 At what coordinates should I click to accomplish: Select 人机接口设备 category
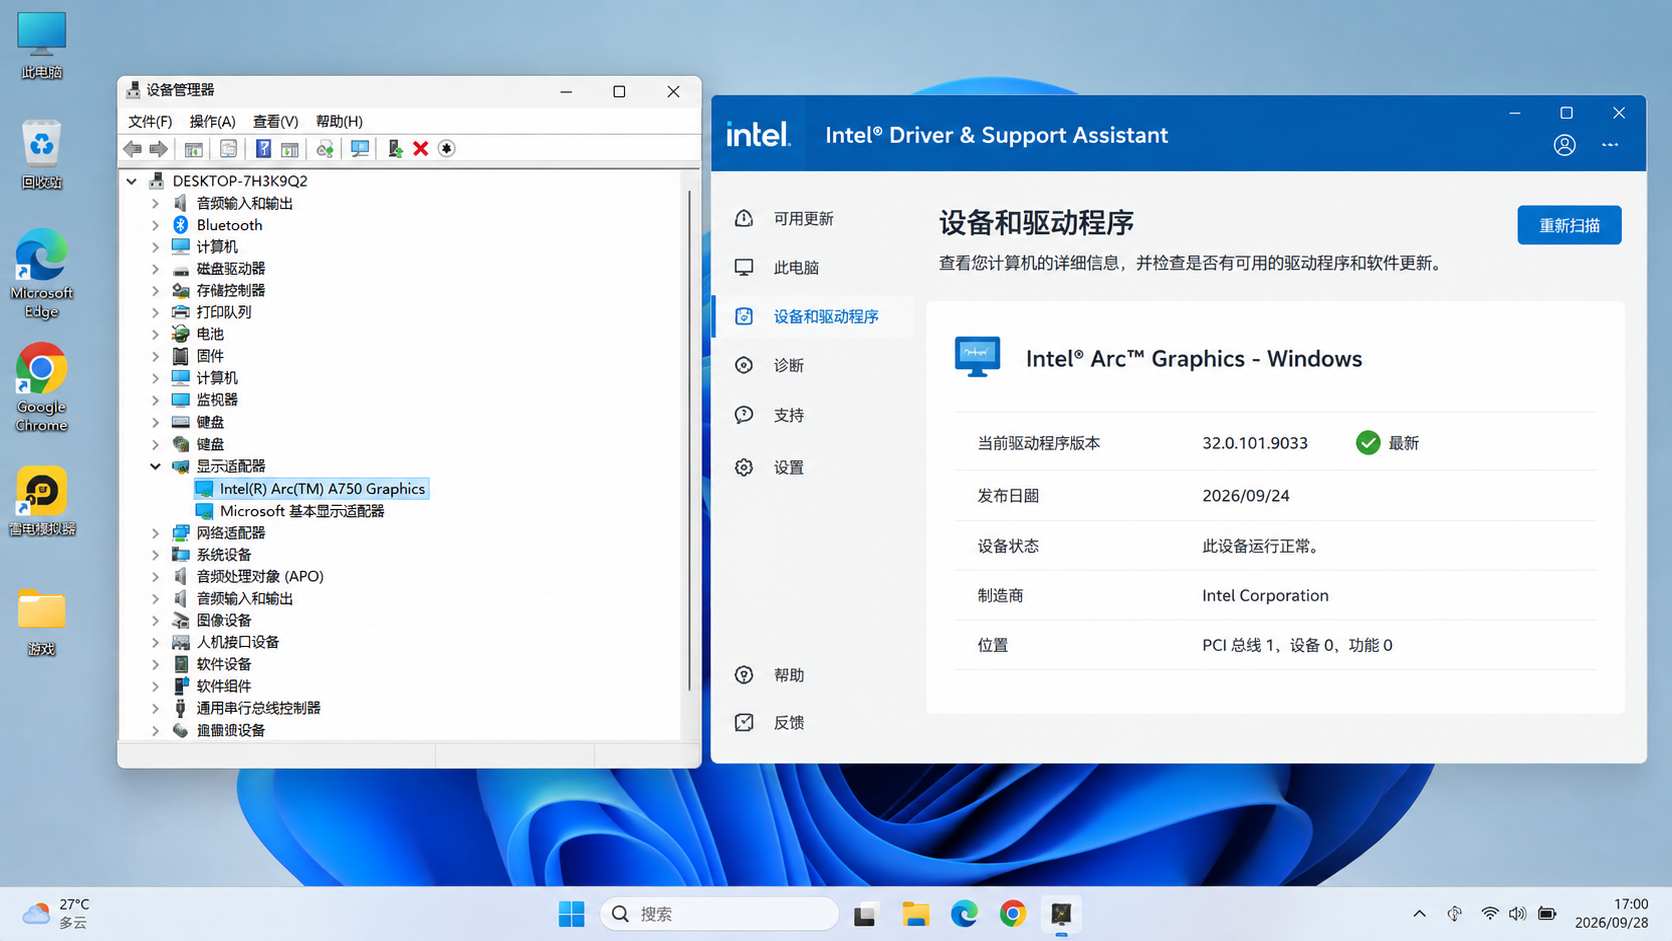(x=238, y=642)
